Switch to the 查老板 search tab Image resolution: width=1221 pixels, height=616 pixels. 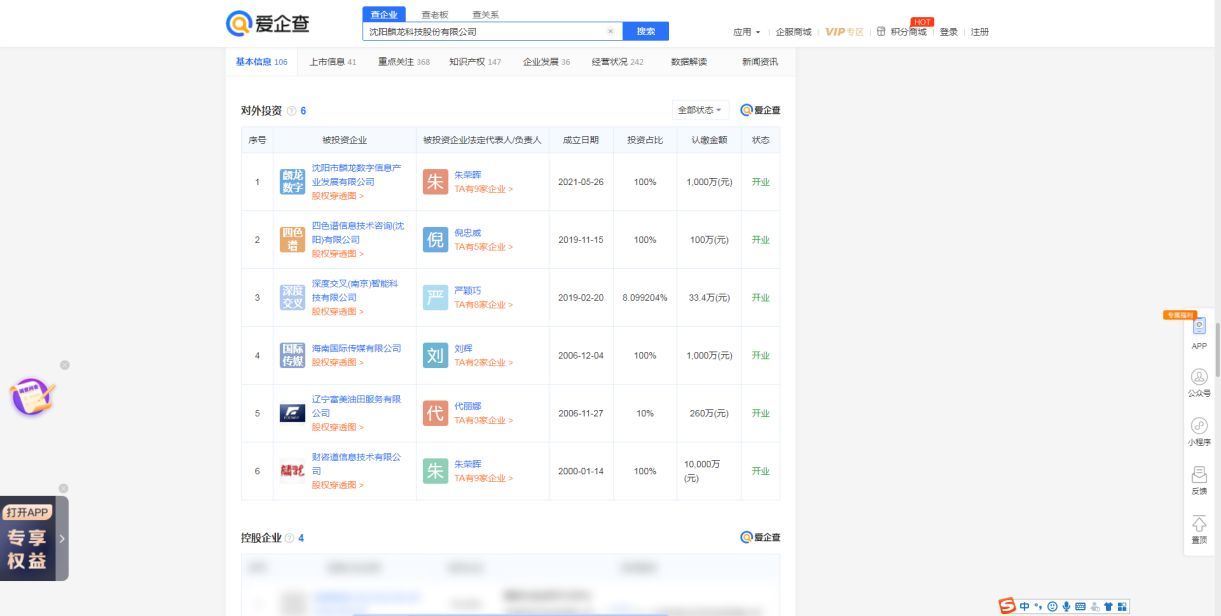tap(434, 14)
